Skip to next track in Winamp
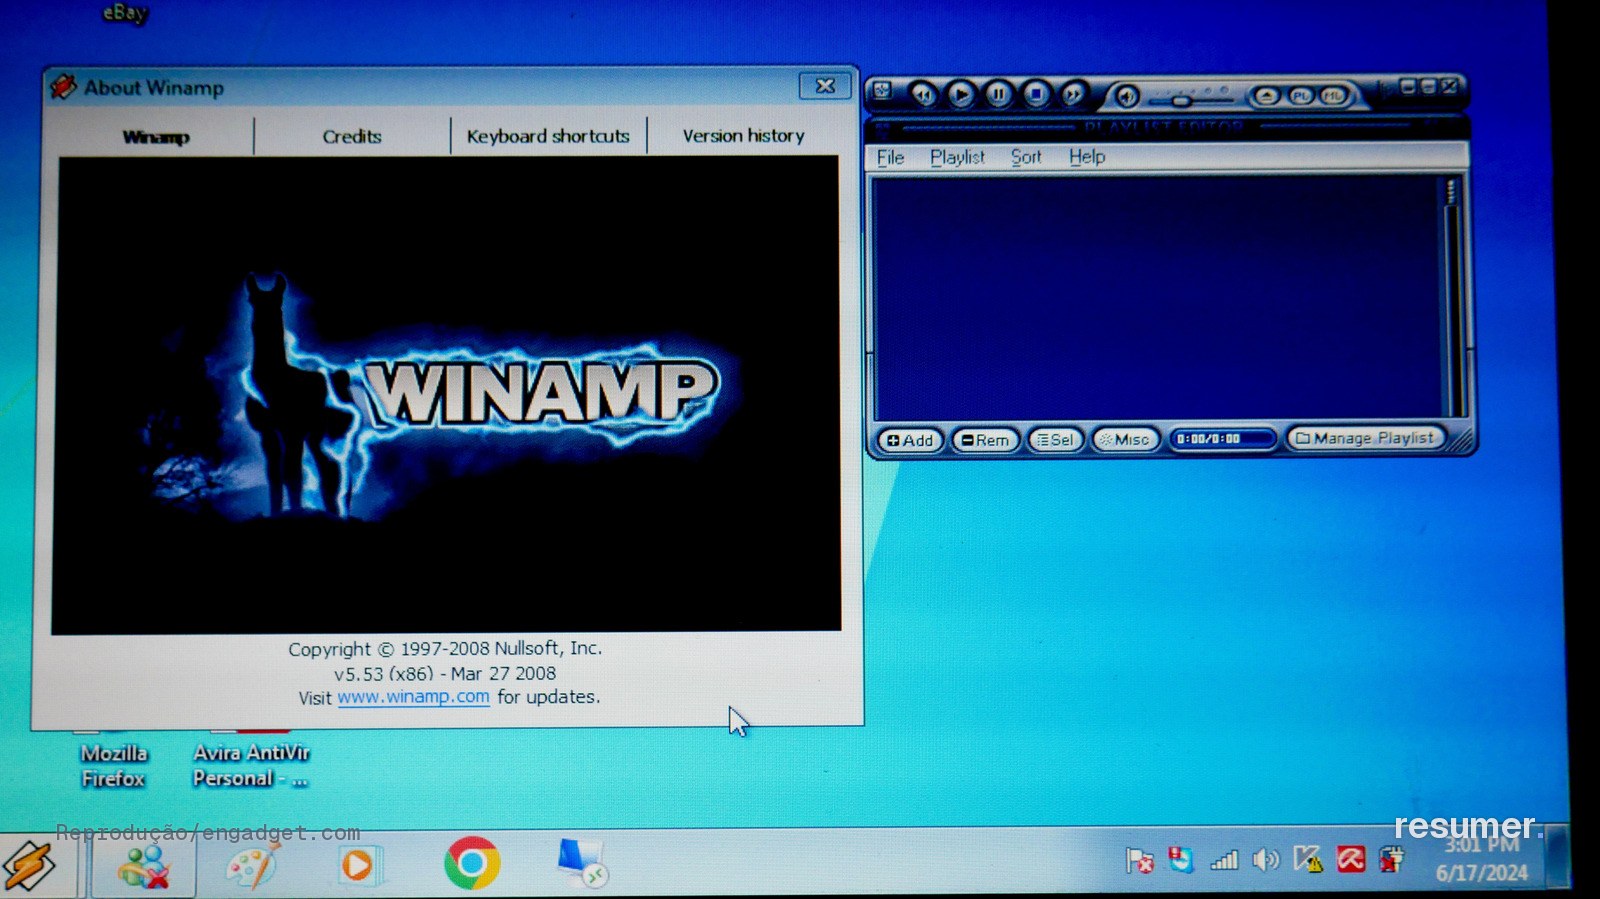1600x899 pixels. [1073, 95]
